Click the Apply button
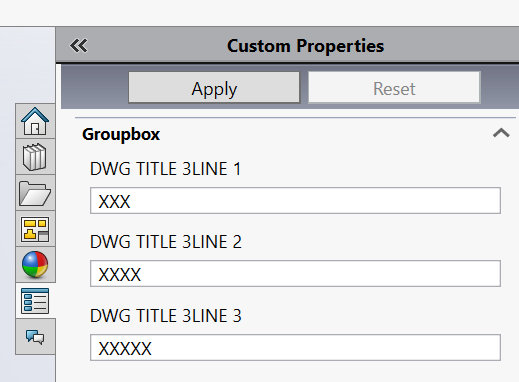Screen dimensions: 519x382 point(214,88)
